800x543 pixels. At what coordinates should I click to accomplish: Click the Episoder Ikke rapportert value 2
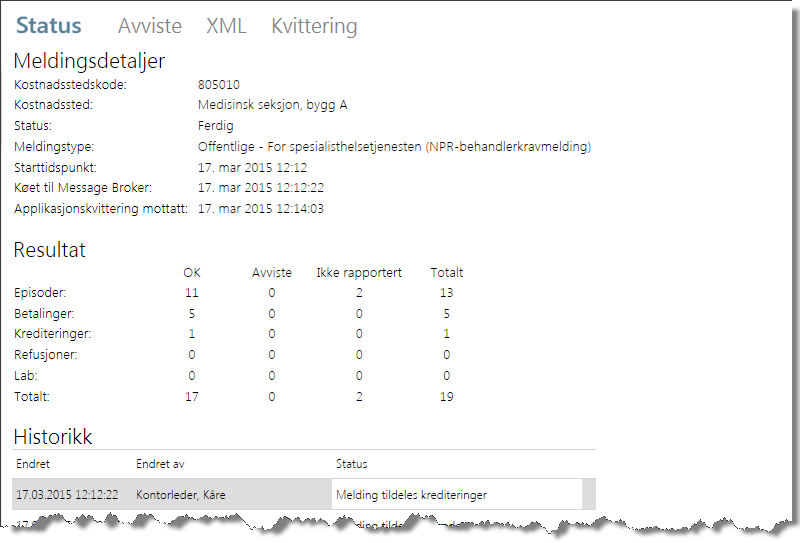(x=359, y=293)
